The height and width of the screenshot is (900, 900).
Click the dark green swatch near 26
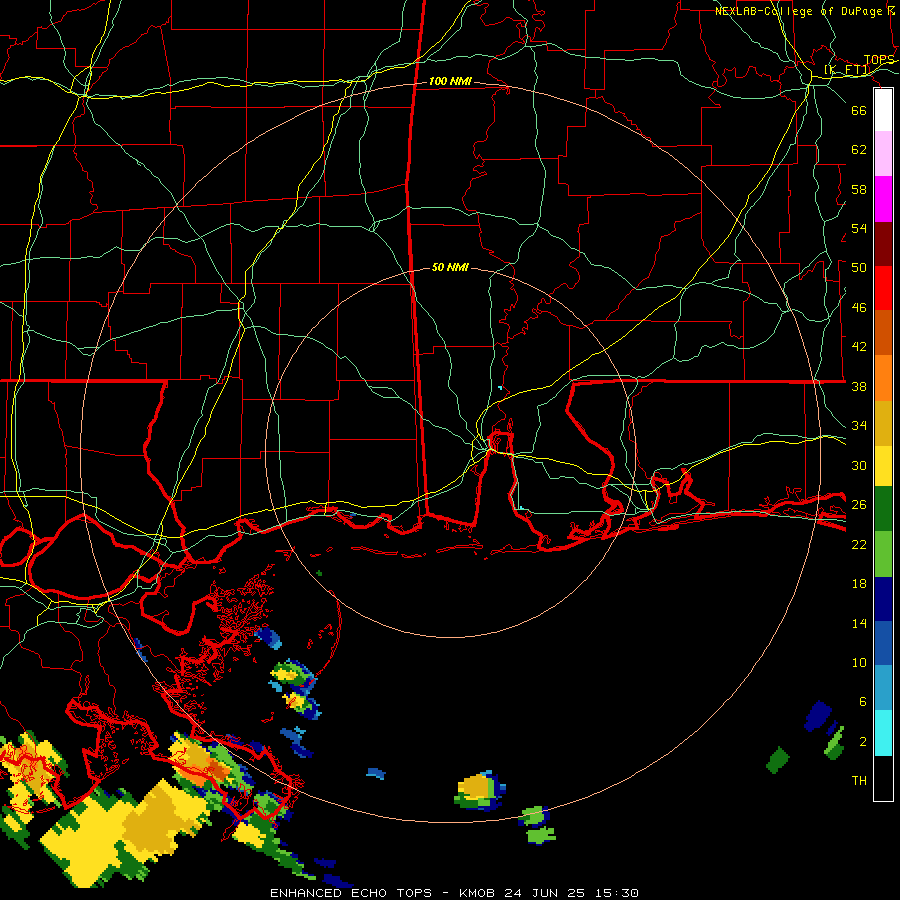(883, 509)
